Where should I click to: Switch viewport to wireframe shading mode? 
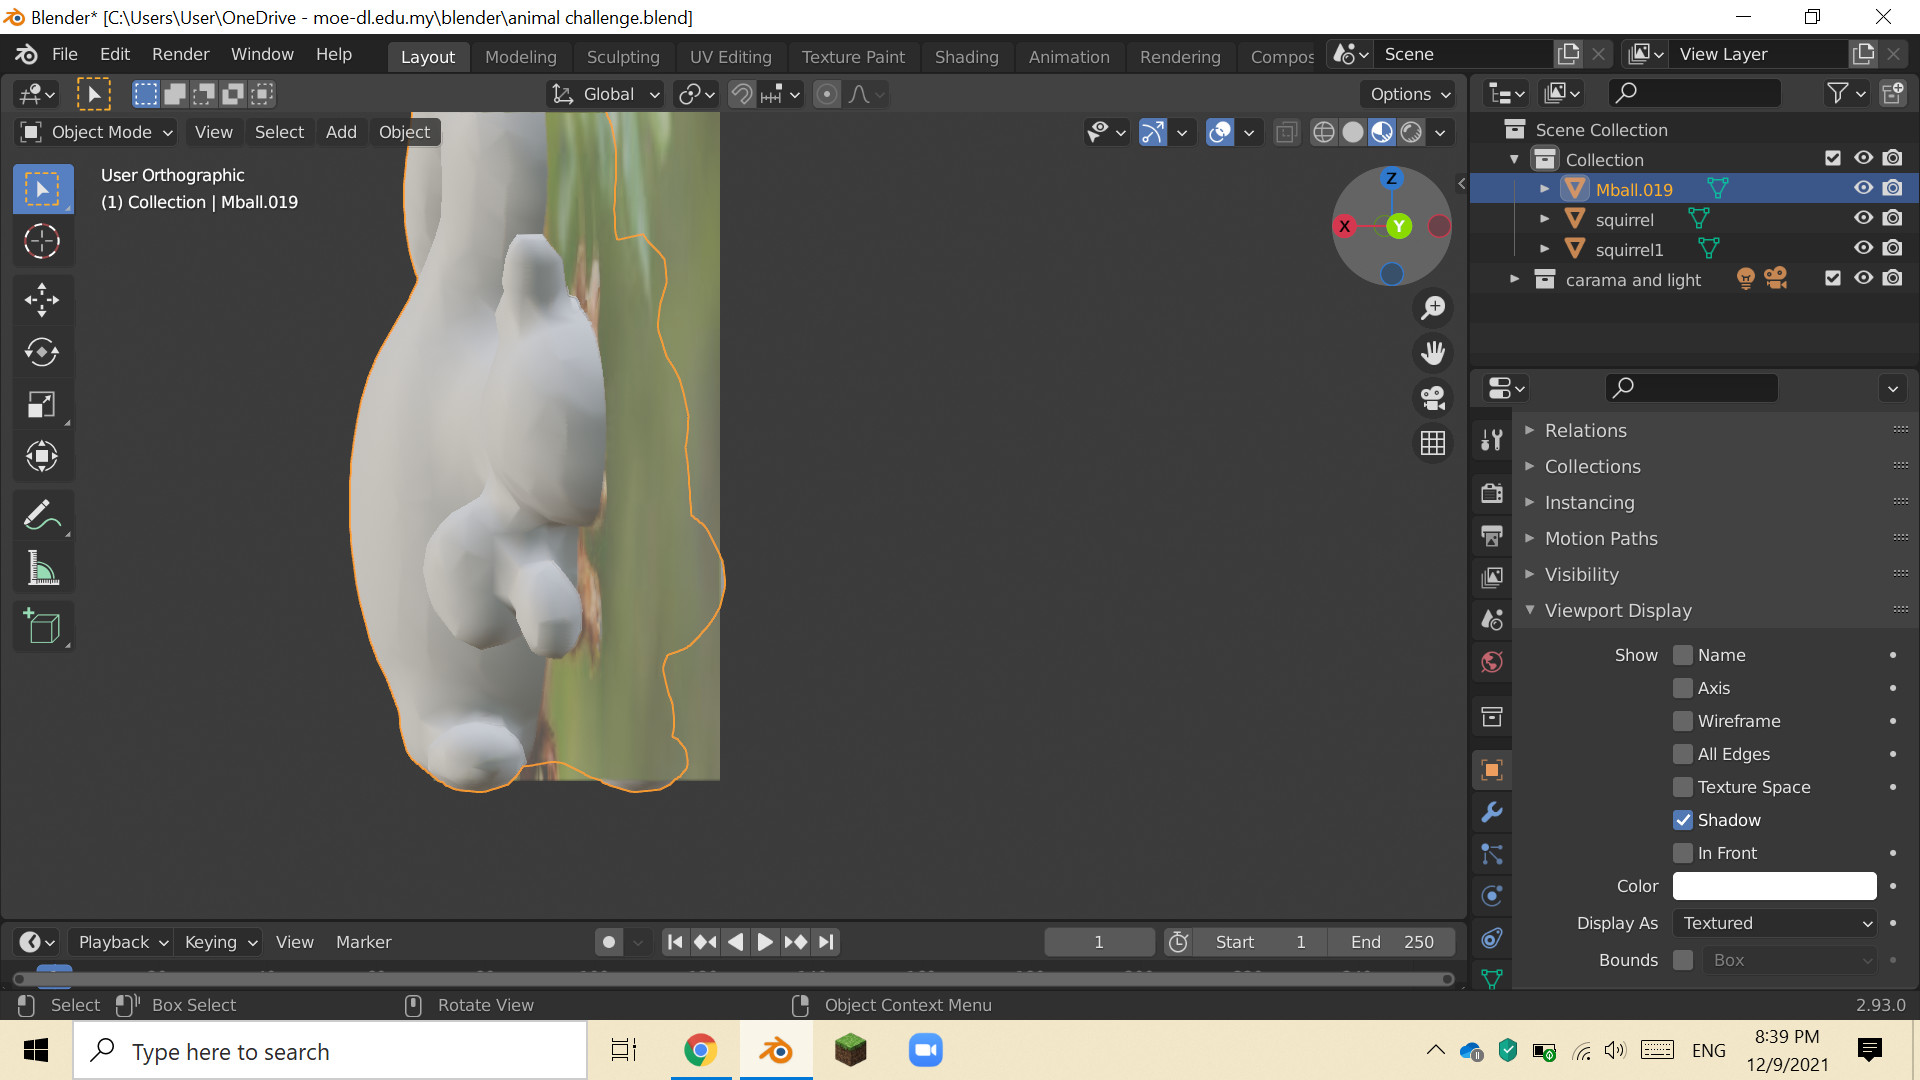coord(1324,131)
